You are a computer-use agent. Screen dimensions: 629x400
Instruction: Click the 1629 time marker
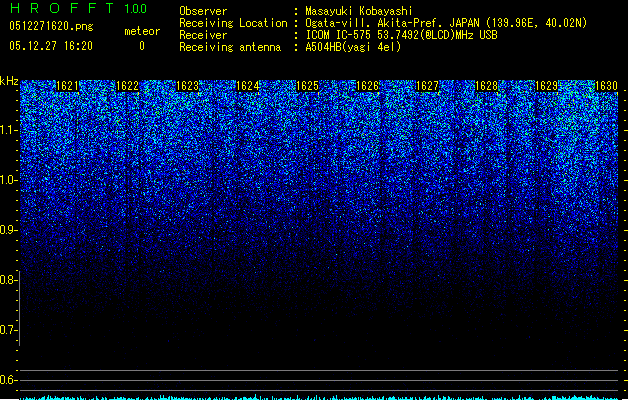pos(546,86)
